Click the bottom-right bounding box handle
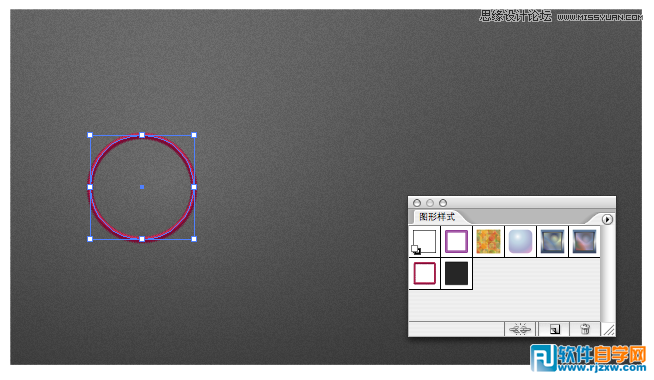Image resolution: width=654 pixels, height=380 pixels. tap(194, 239)
